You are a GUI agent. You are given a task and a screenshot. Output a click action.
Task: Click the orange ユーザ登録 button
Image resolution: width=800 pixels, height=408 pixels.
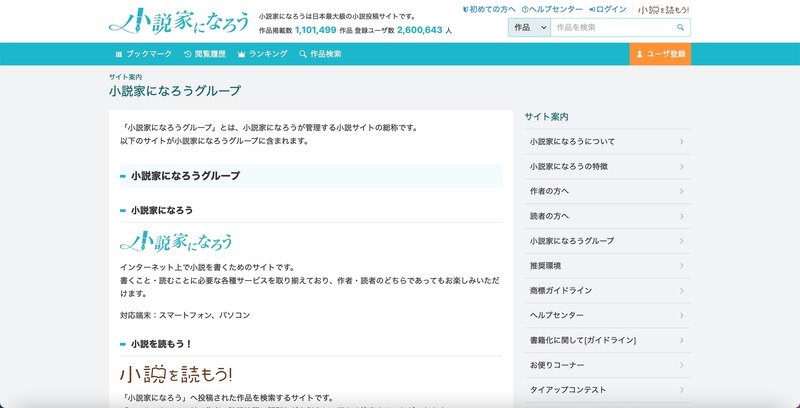[x=660, y=54]
